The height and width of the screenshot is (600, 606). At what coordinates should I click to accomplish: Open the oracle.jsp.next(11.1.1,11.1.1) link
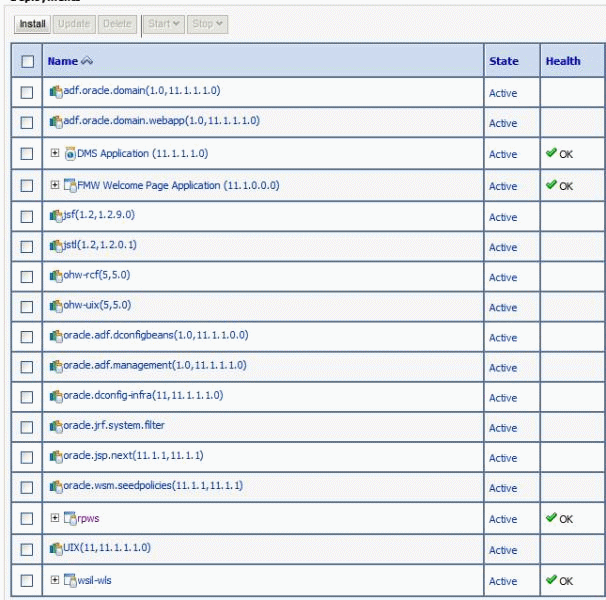pyautogui.click(x=133, y=455)
